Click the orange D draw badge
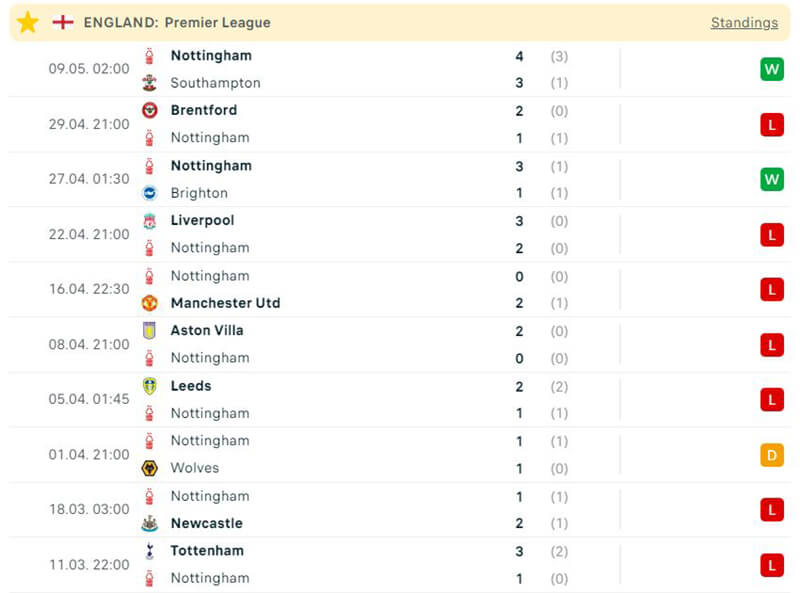This screenshot has width=800, height=593. tap(771, 455)
